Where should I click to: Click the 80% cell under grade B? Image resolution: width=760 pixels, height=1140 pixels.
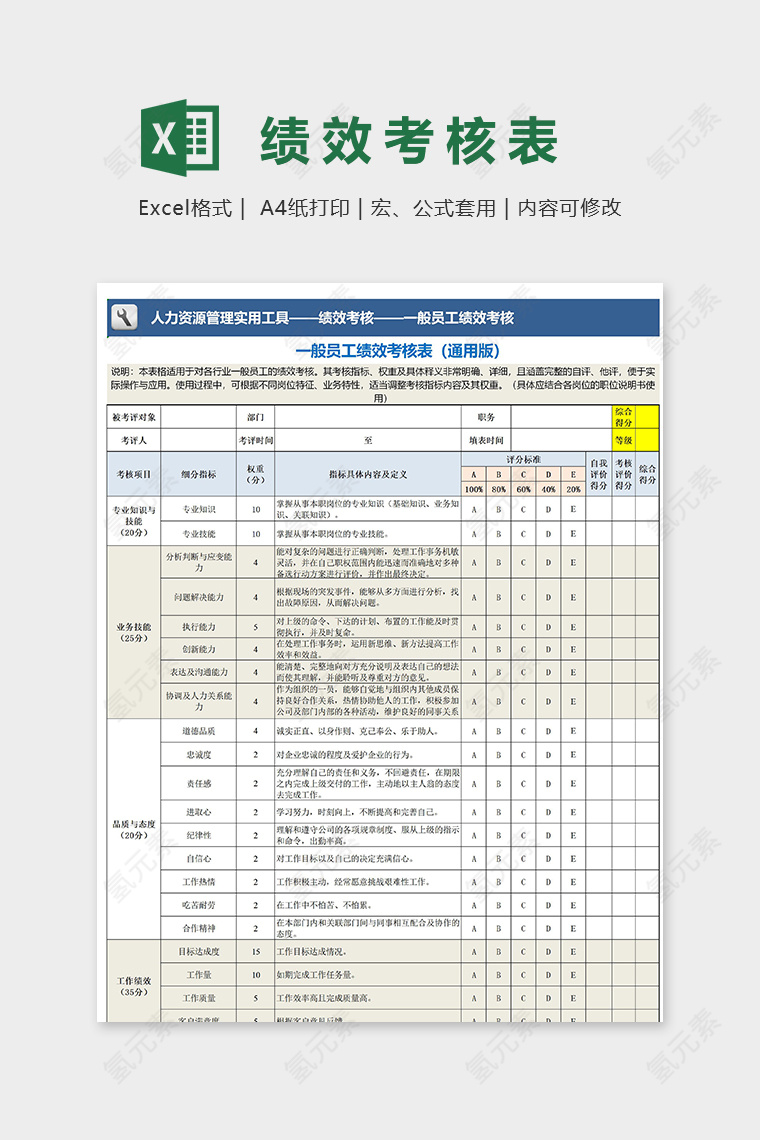[498, 489]
